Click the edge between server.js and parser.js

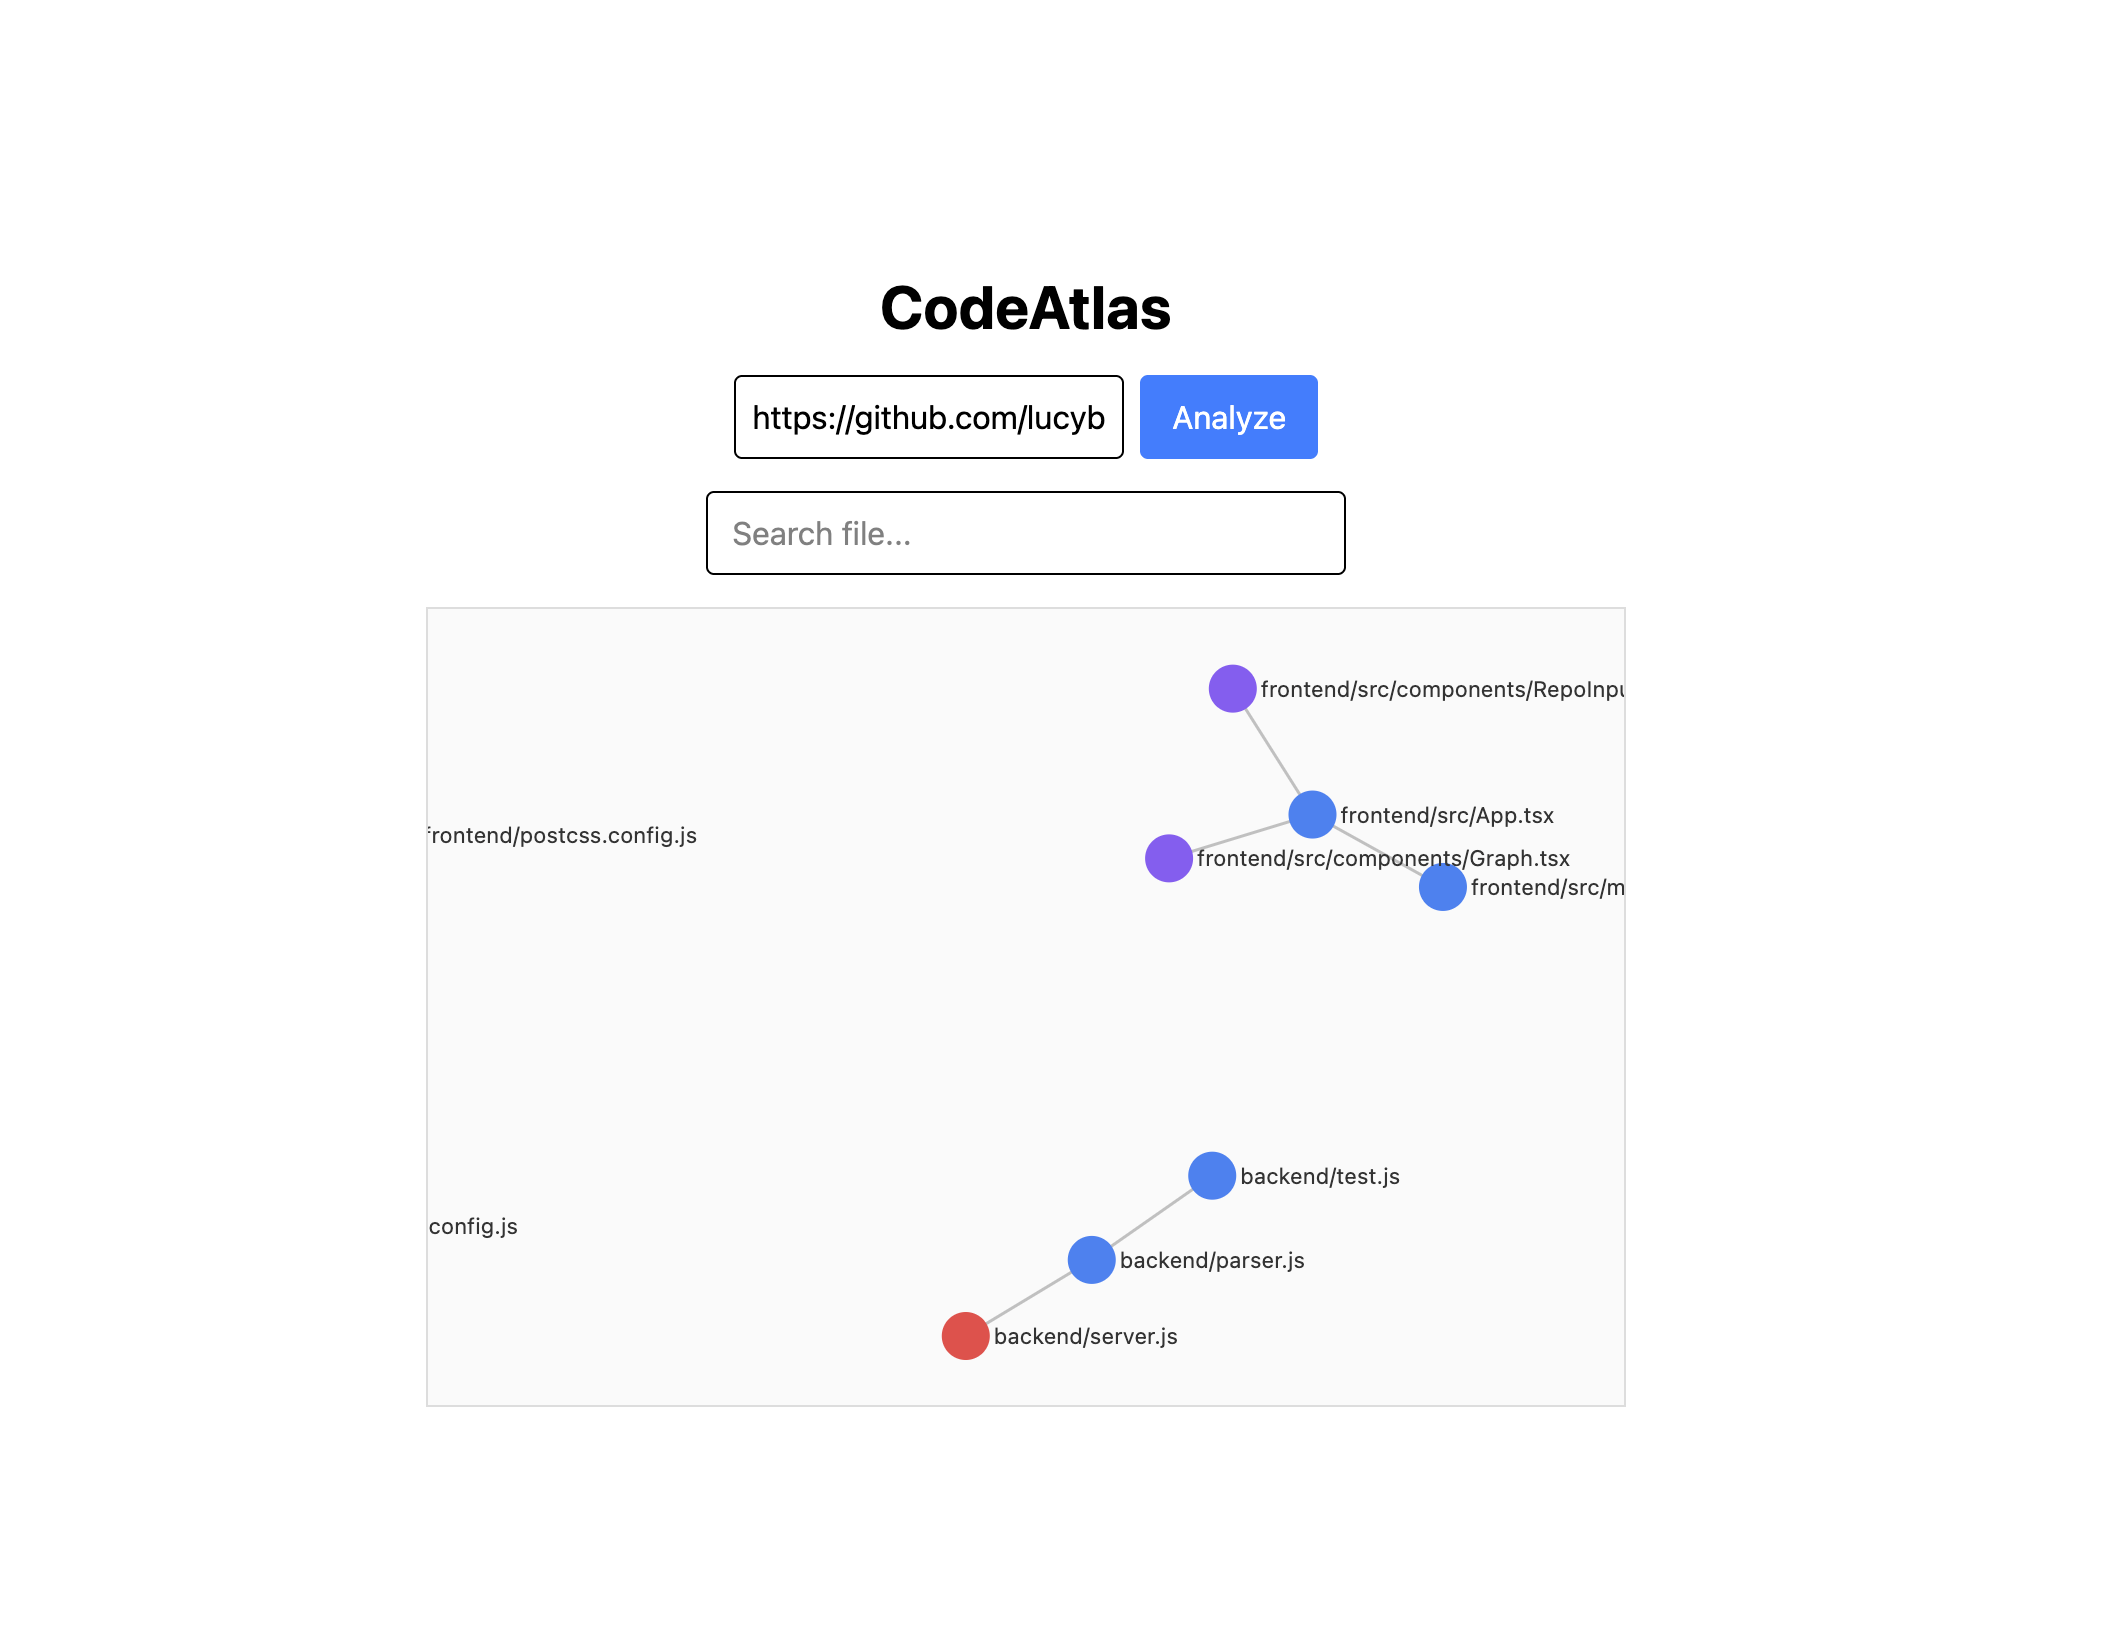[x=1028, y=1297]
